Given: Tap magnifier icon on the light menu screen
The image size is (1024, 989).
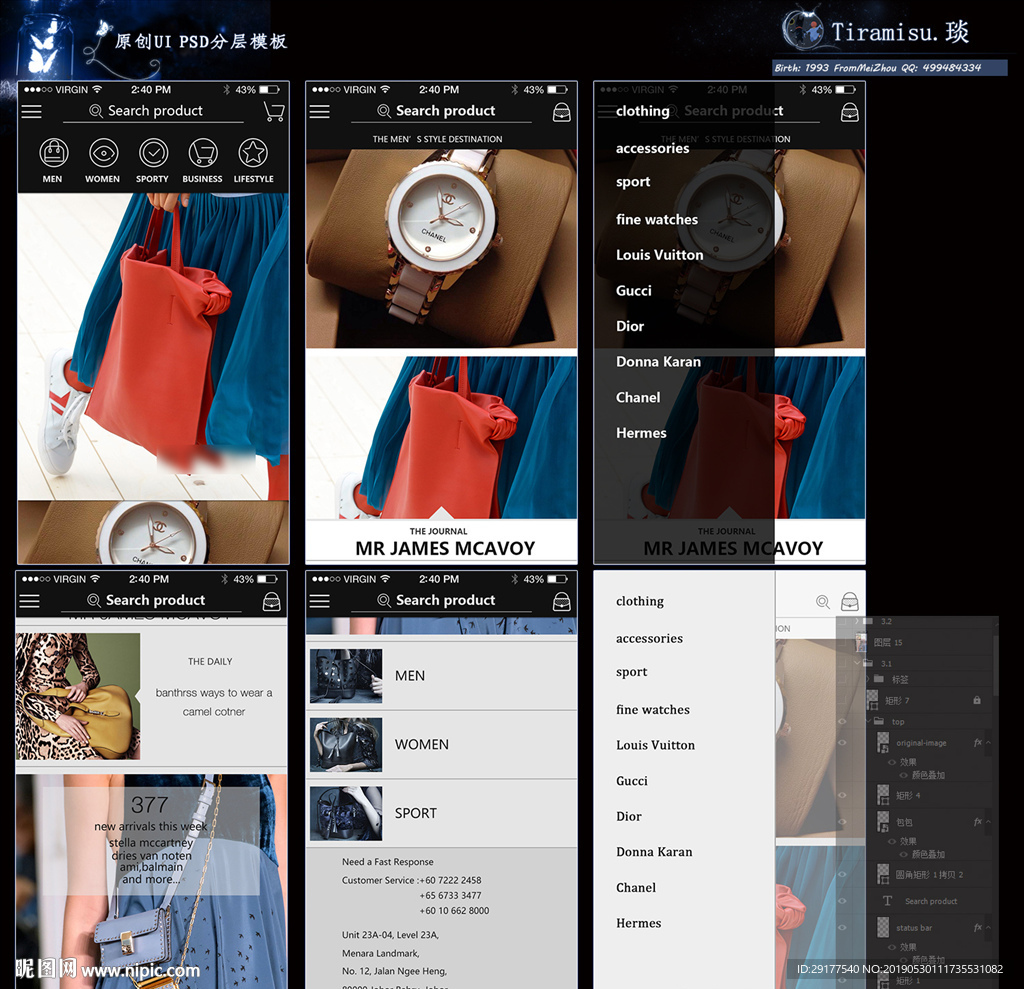Looking at the screenshot, I should 823,602.
